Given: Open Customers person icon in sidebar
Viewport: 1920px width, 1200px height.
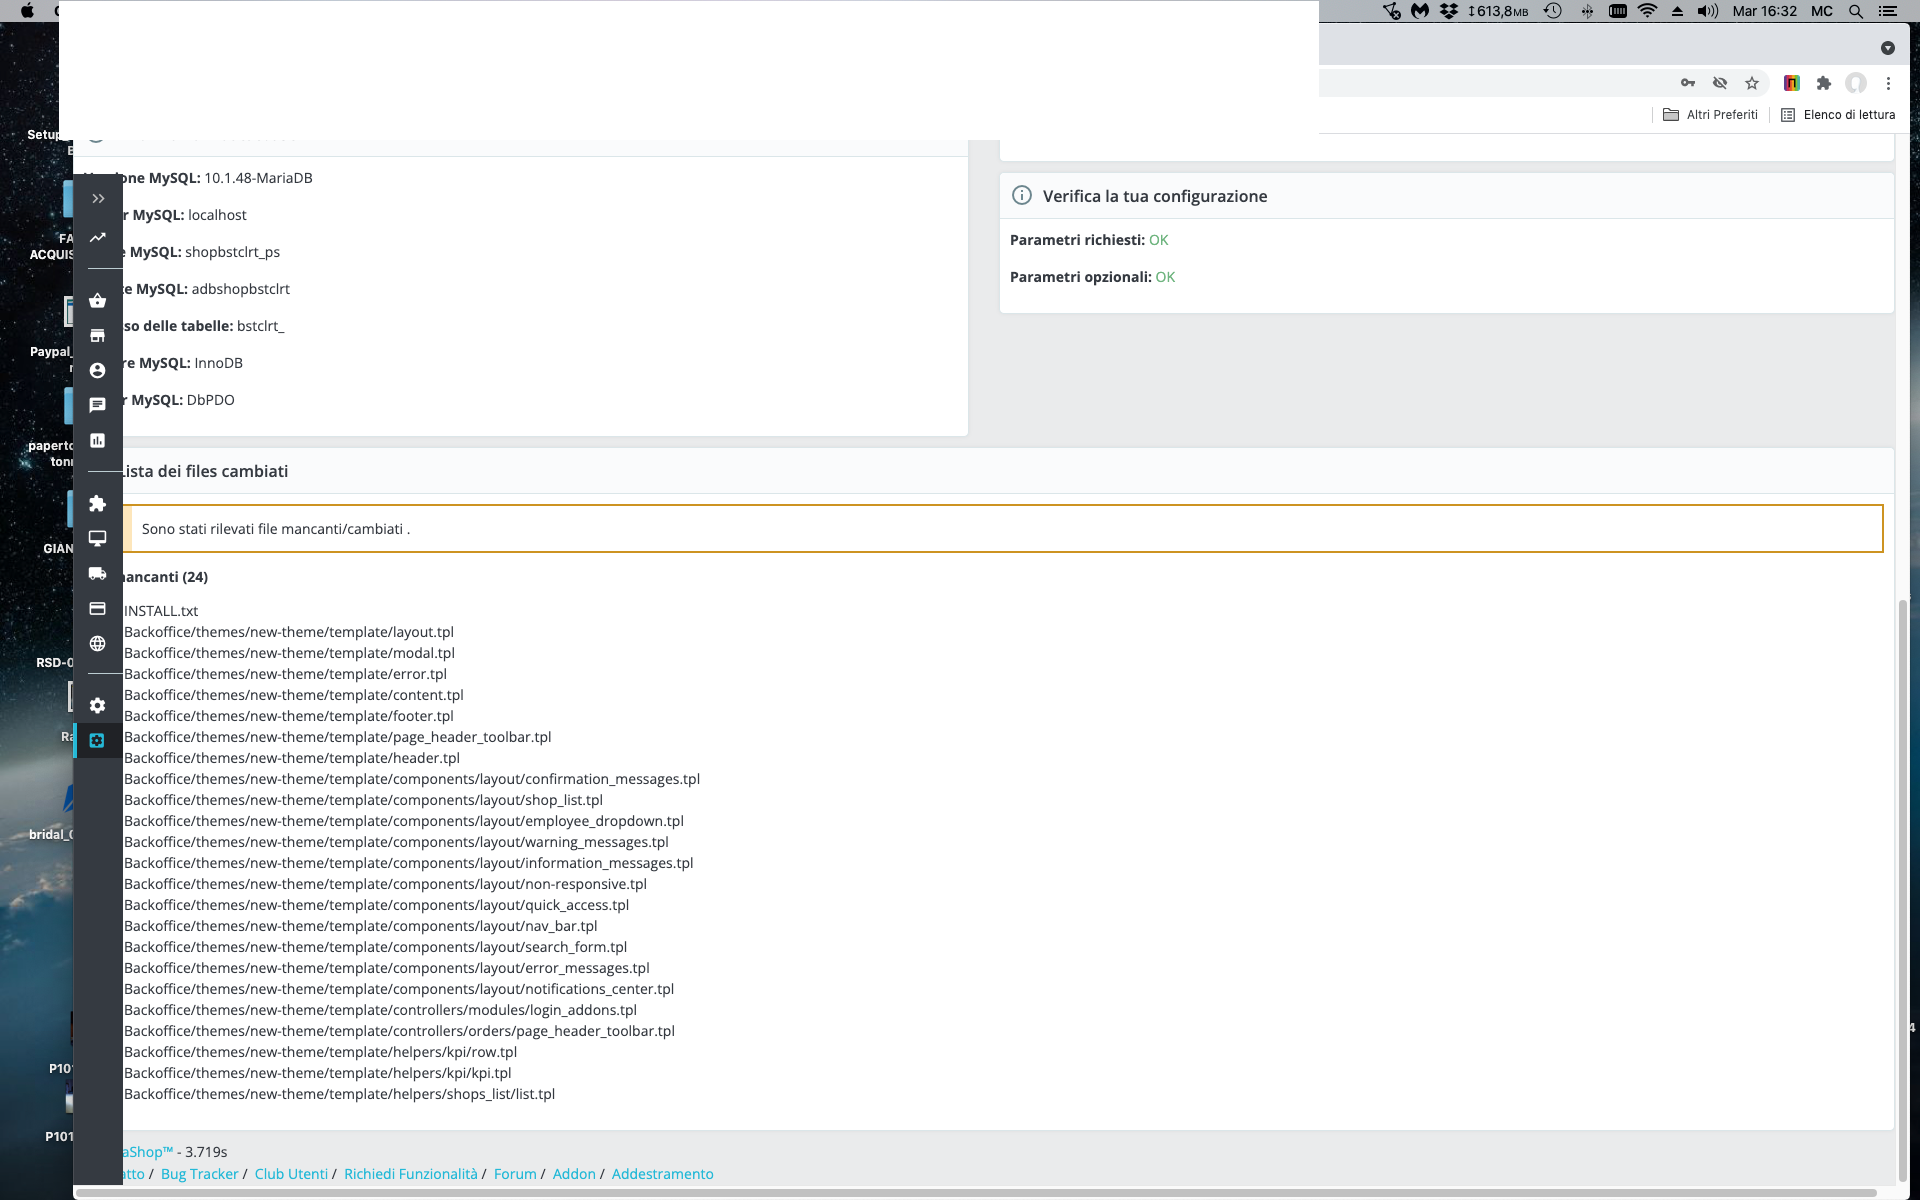Looking at the screenshot, I should click(x=98, y=371).
